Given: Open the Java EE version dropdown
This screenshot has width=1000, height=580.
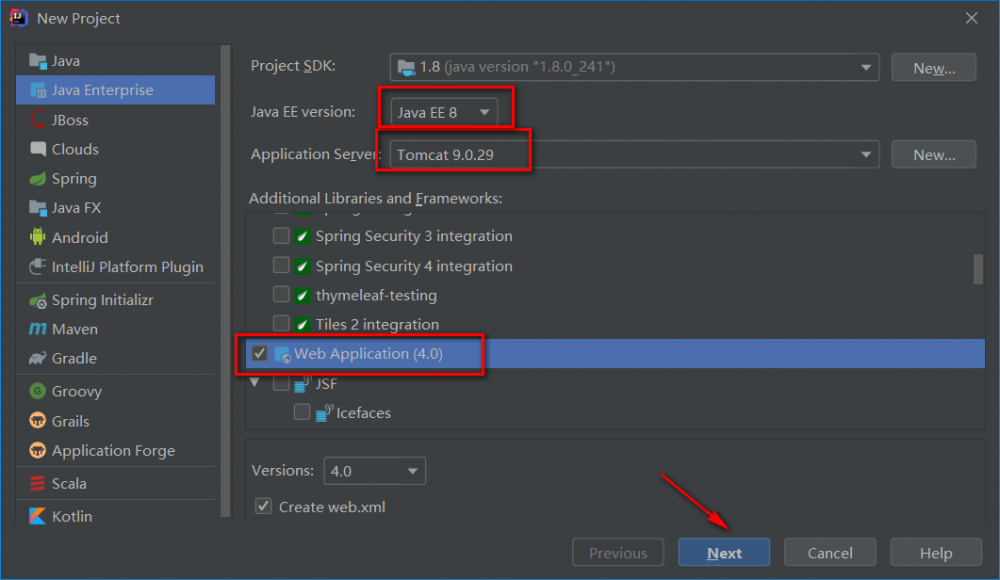Looking at the screenshot, I should pyautogui.click(x=485, y=112).
